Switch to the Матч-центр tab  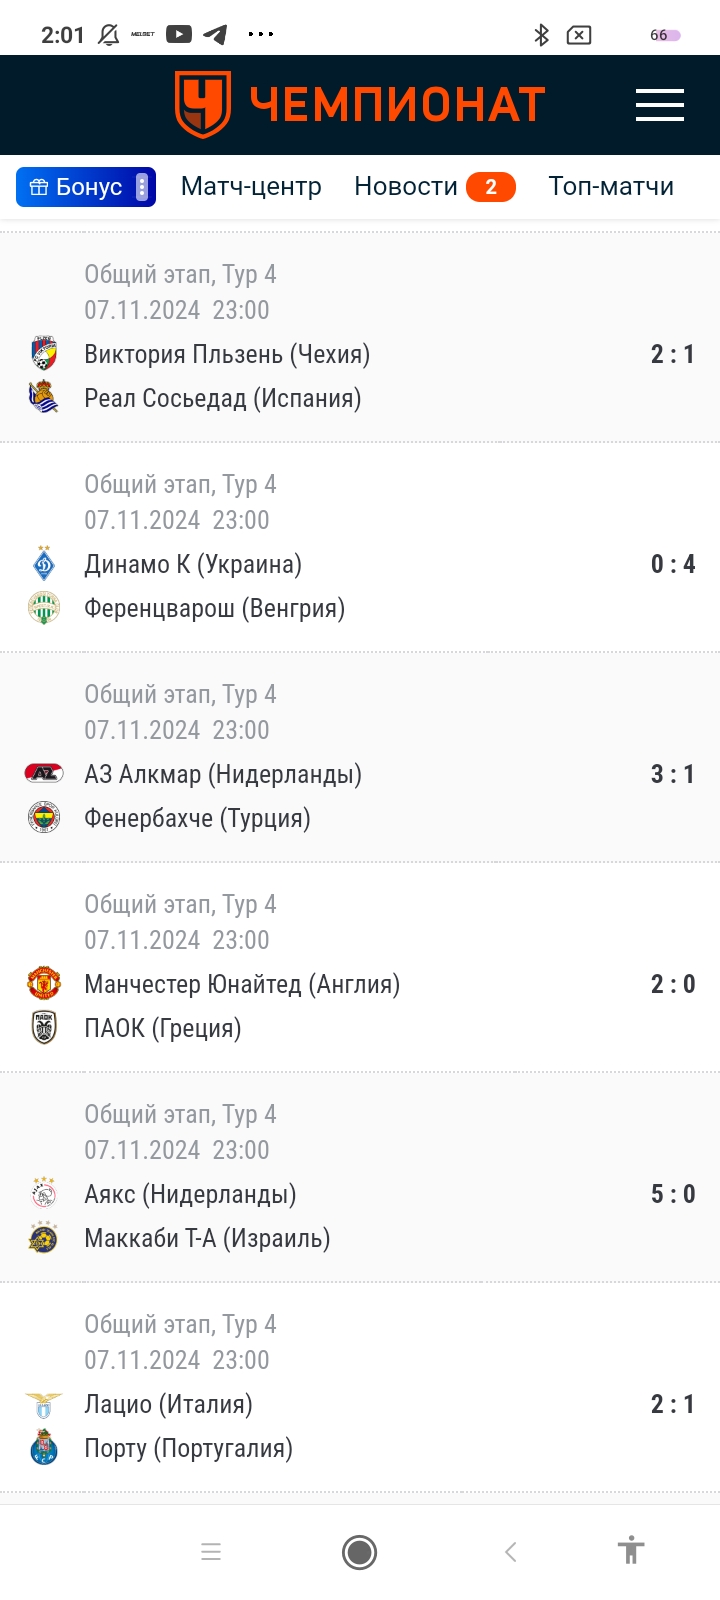click(x=251, y=187)
